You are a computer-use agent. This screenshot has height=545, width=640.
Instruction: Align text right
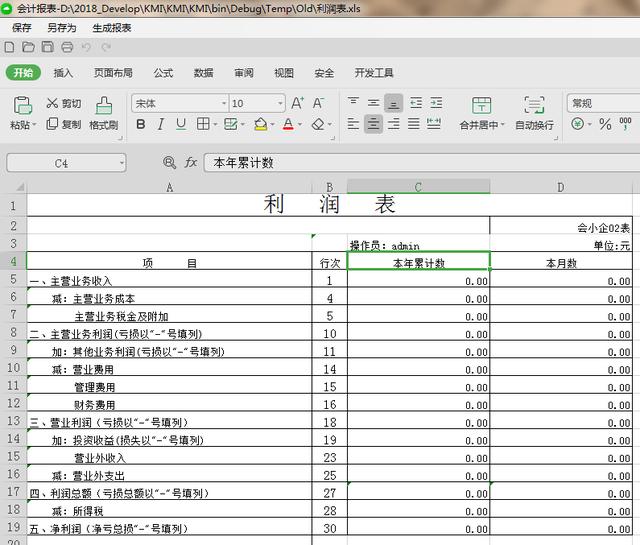(393, 124)
